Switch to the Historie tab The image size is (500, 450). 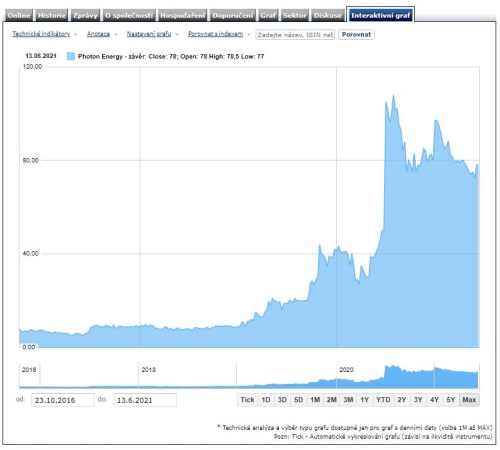[x=51, y=15]
